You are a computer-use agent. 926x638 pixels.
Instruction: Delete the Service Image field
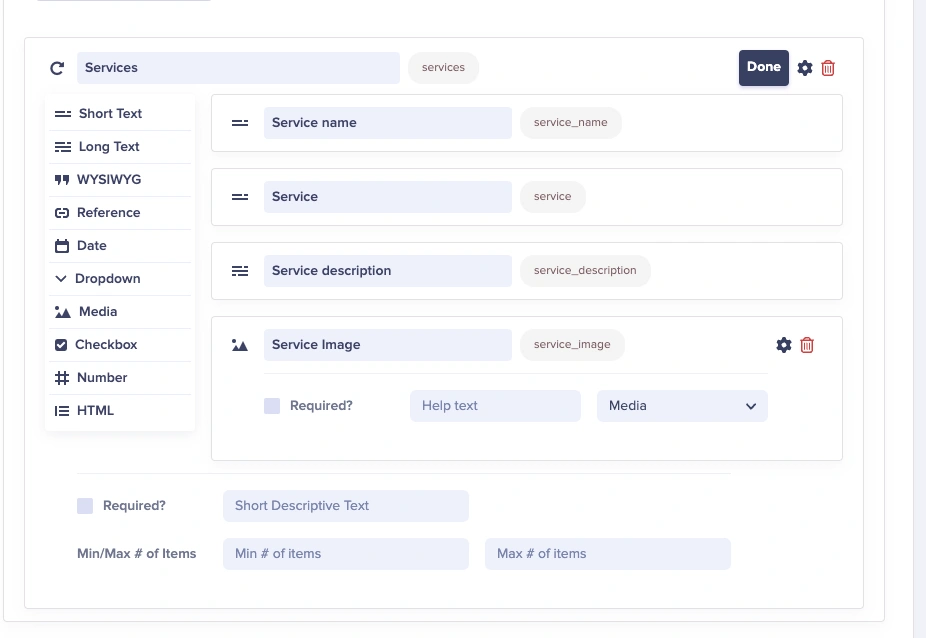(x=807, y=345)
